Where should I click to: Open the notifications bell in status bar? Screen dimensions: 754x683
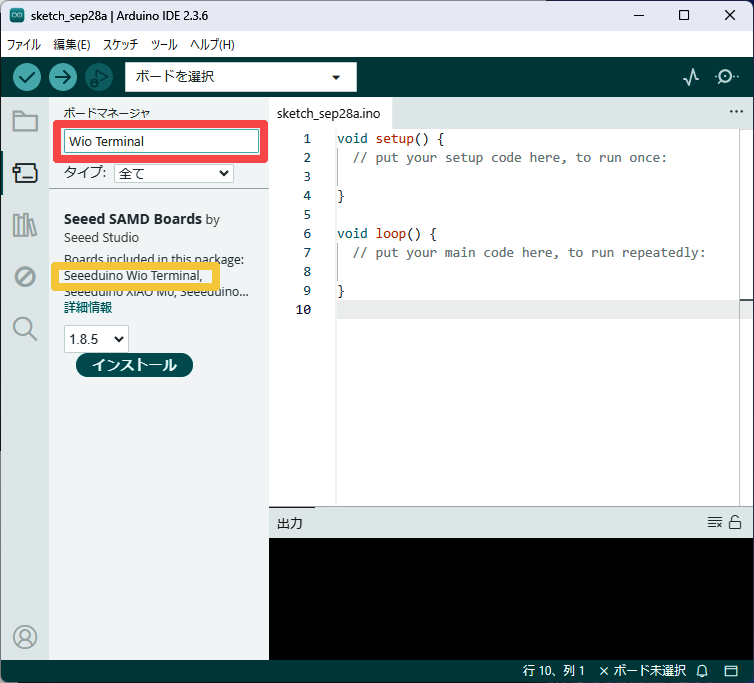(x=702, y=670)
